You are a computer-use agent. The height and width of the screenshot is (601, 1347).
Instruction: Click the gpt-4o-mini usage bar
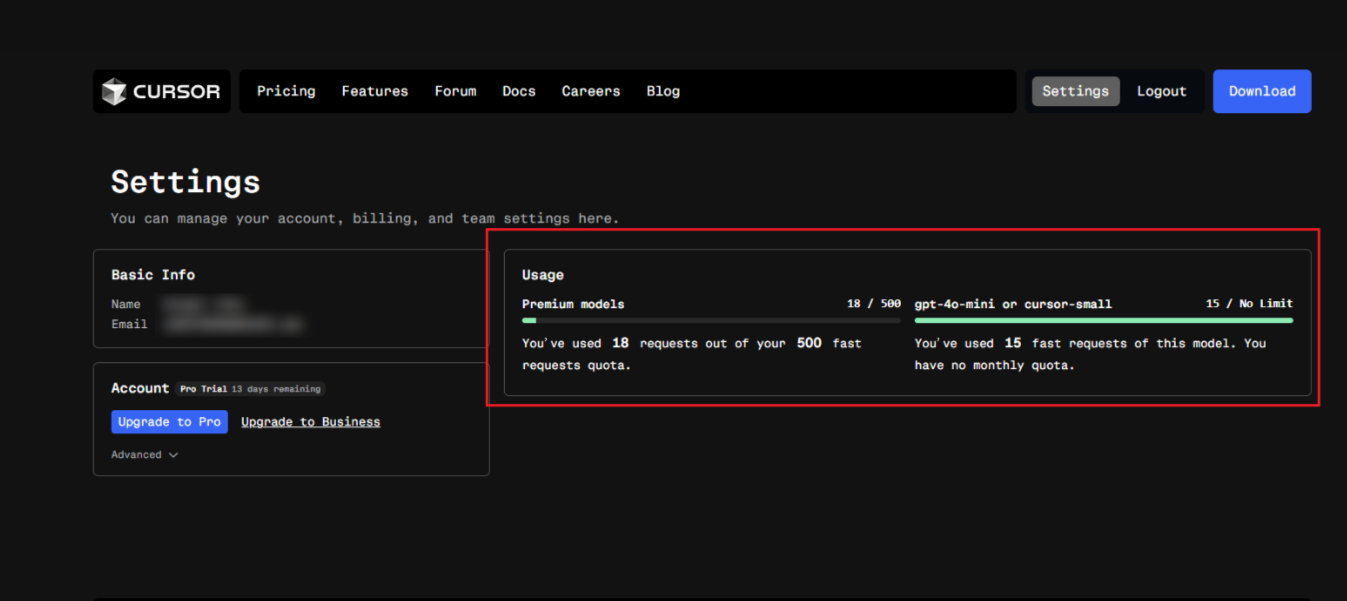(1104, 321)
